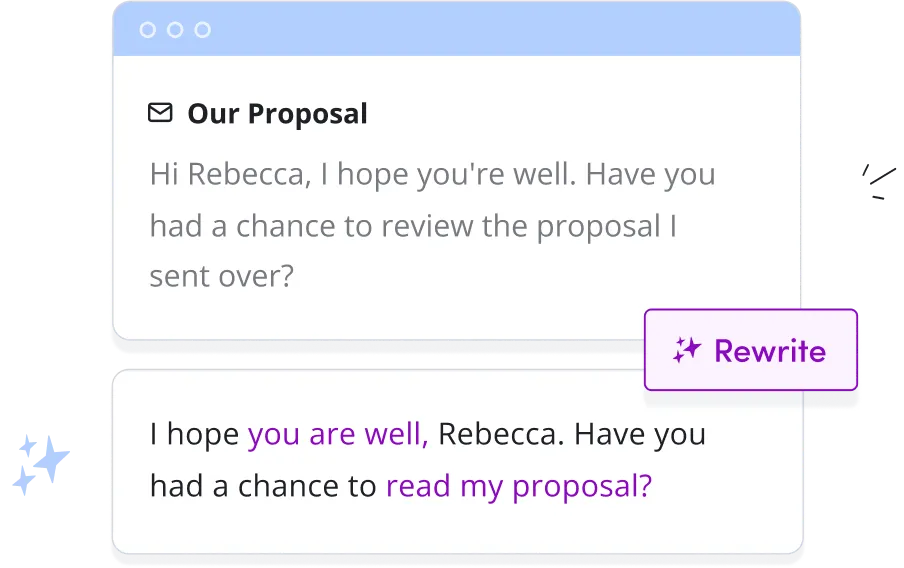Click the first window circle control

(148, 29)
